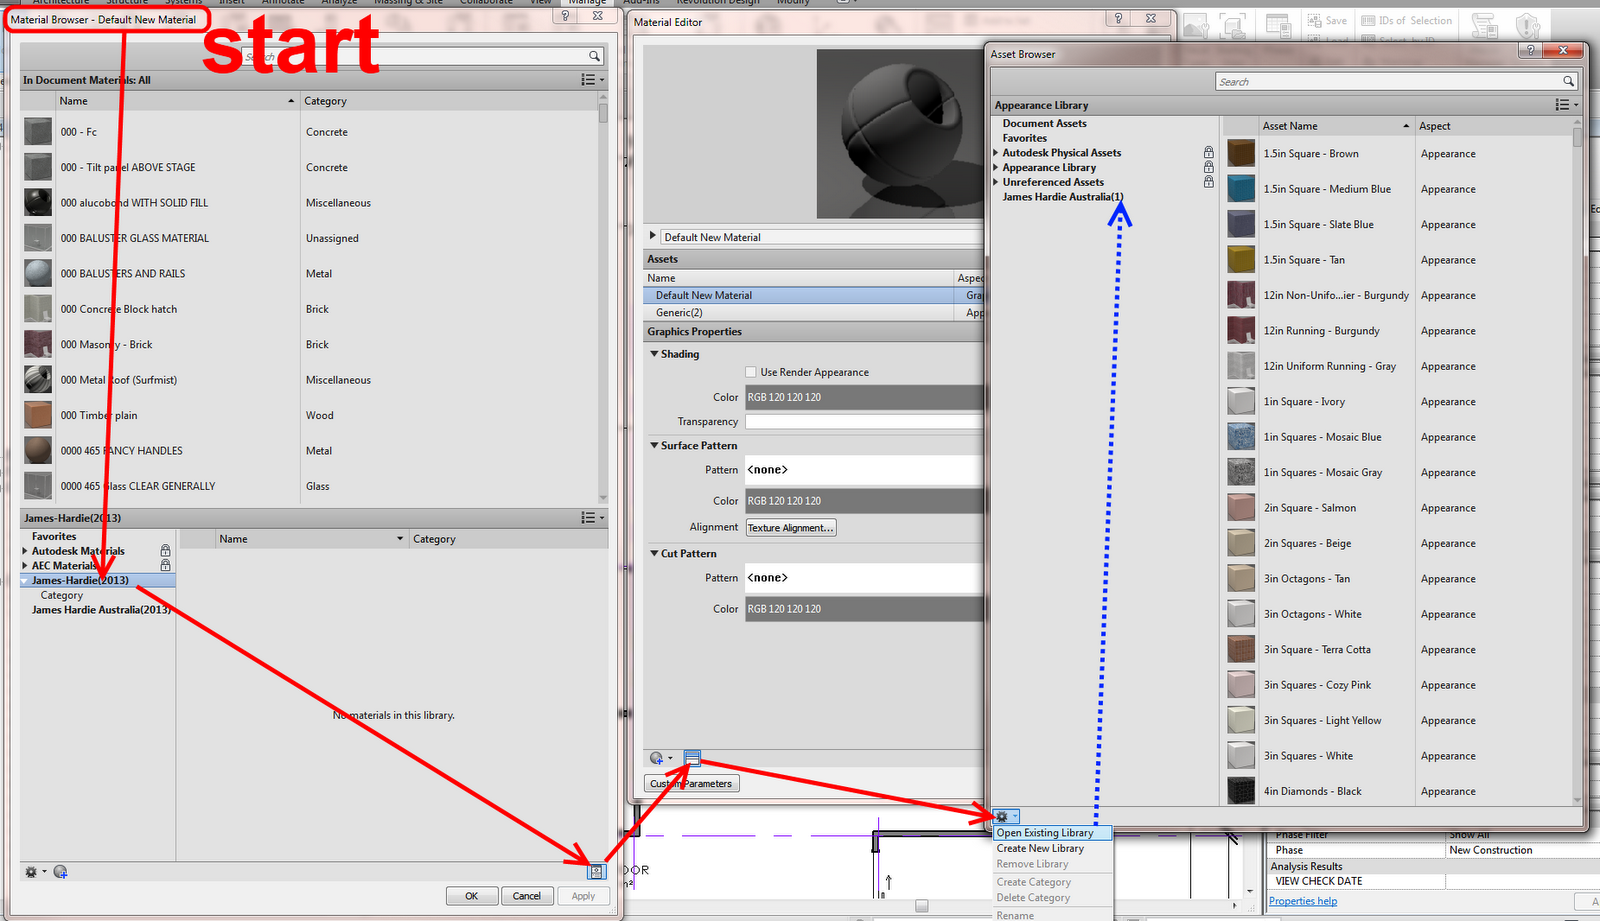Click the gear library menu icon in Asset Browser

(x=1005, y=817)
